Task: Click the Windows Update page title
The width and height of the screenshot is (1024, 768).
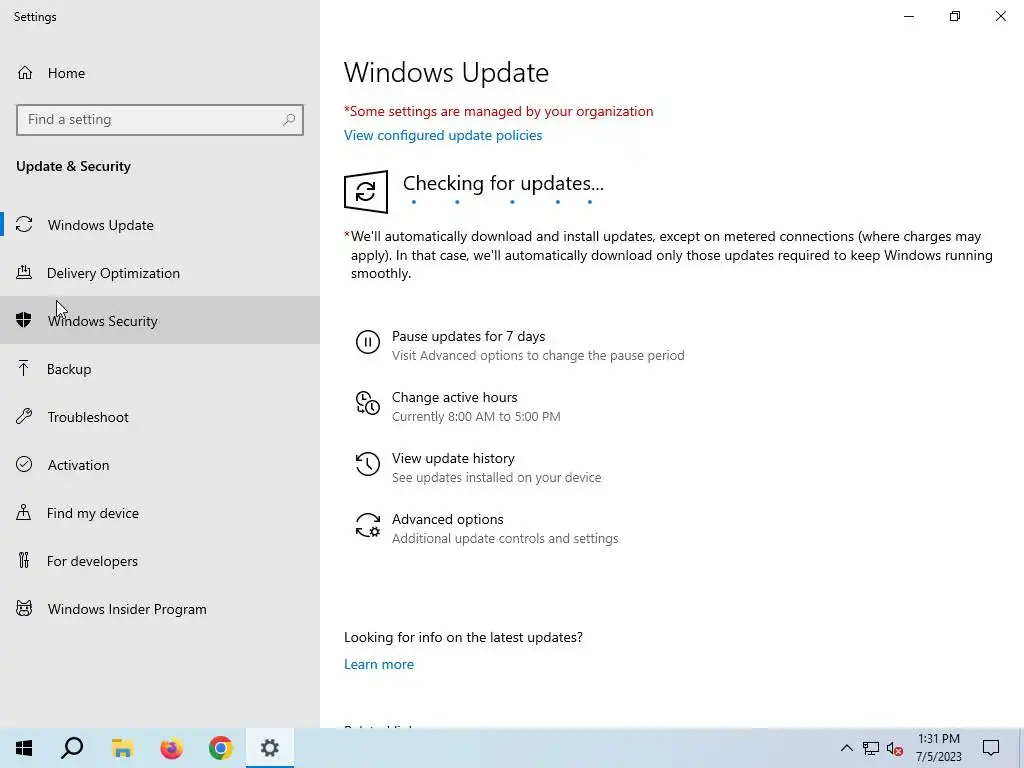Action: point(446,72)
